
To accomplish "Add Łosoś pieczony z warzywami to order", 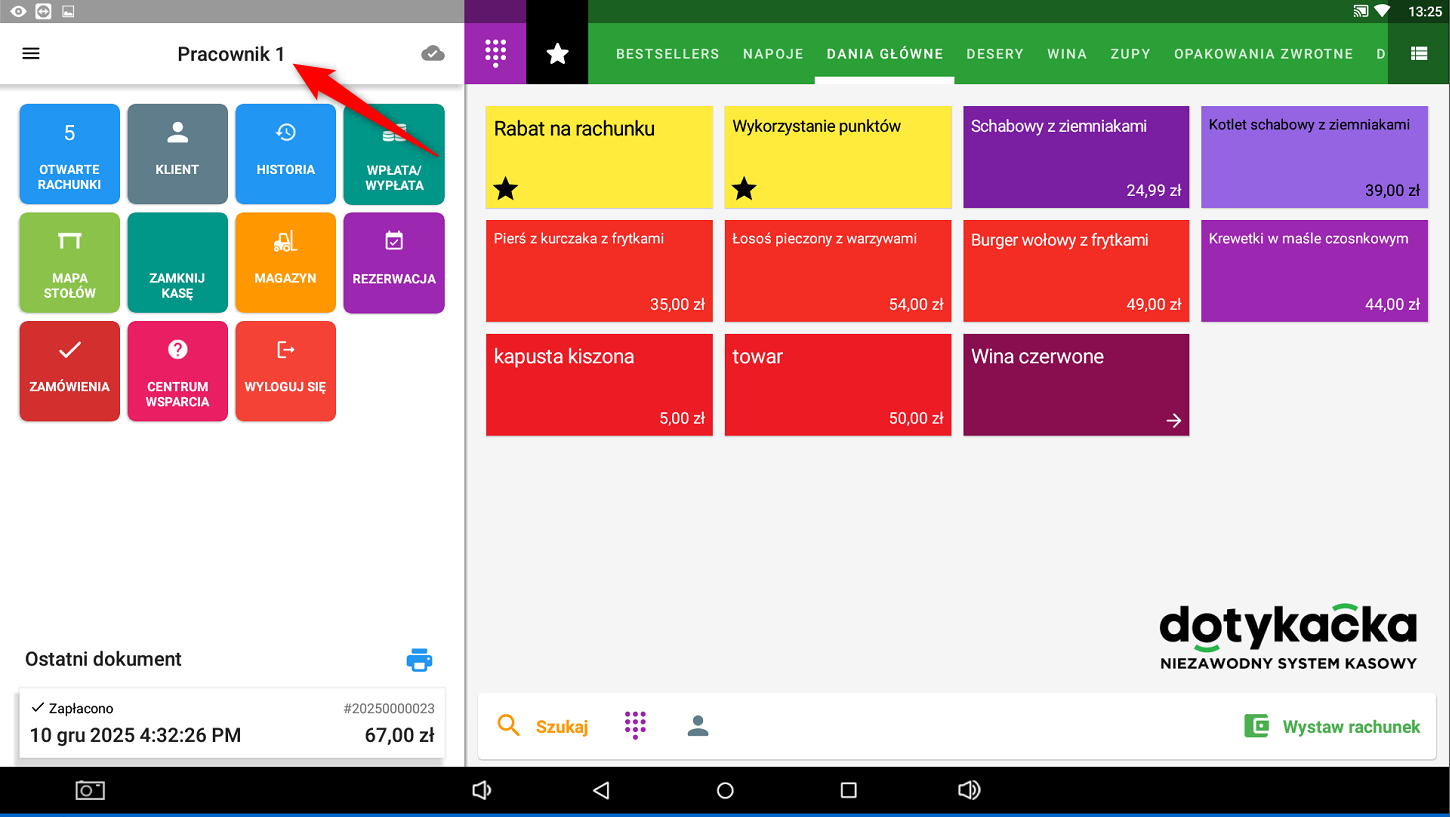I will tap(838, 271).
